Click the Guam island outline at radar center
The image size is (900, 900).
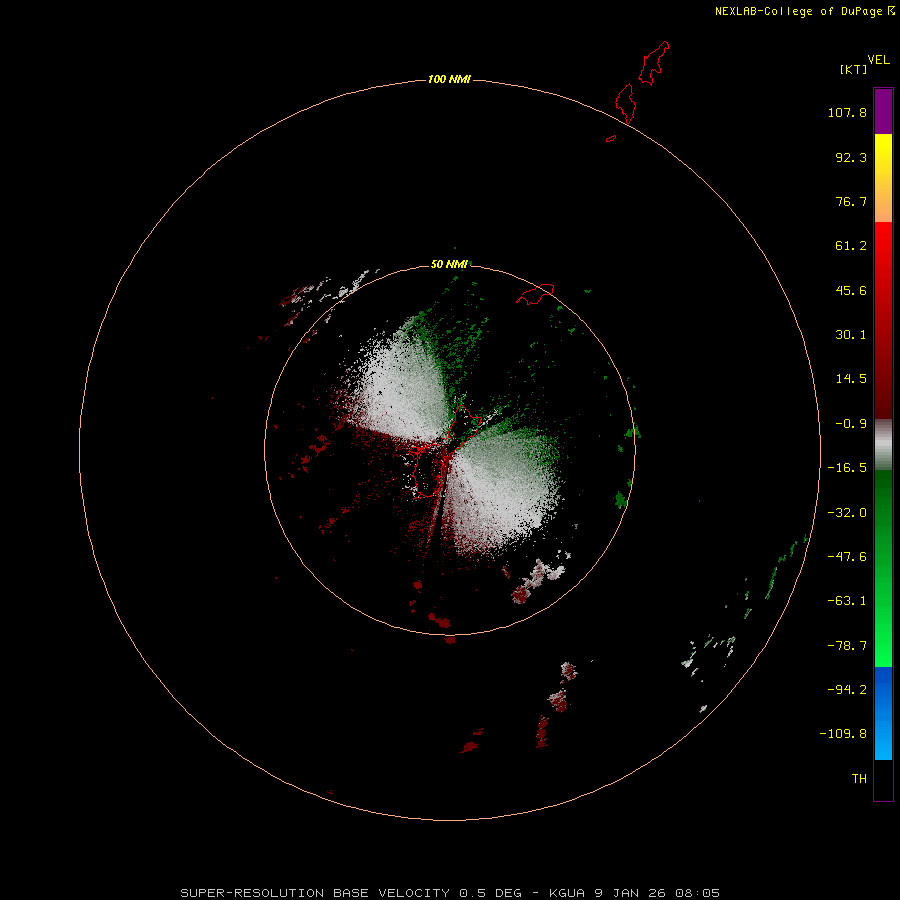click(445, 451)
